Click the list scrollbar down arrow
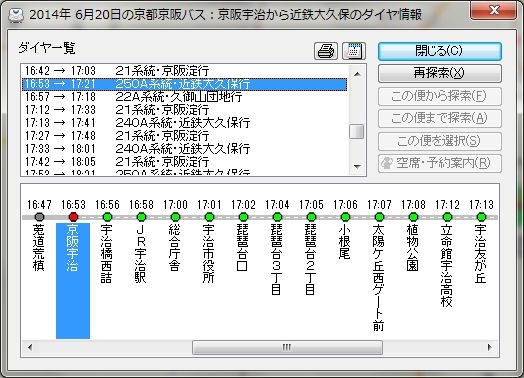524x378 pixels. click(357, 166)
